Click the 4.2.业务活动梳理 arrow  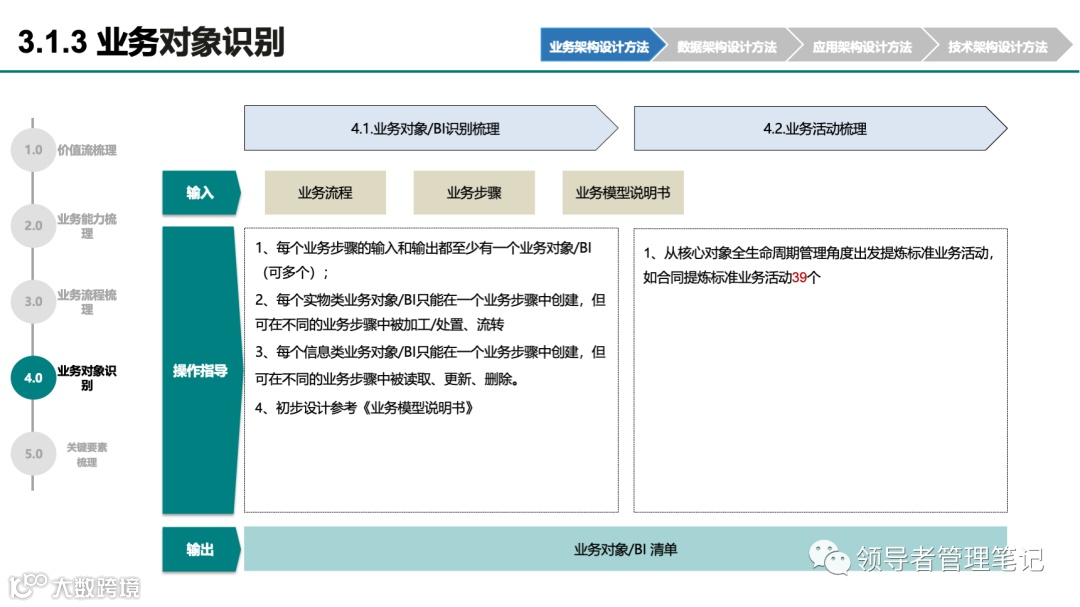click(820, 128)
